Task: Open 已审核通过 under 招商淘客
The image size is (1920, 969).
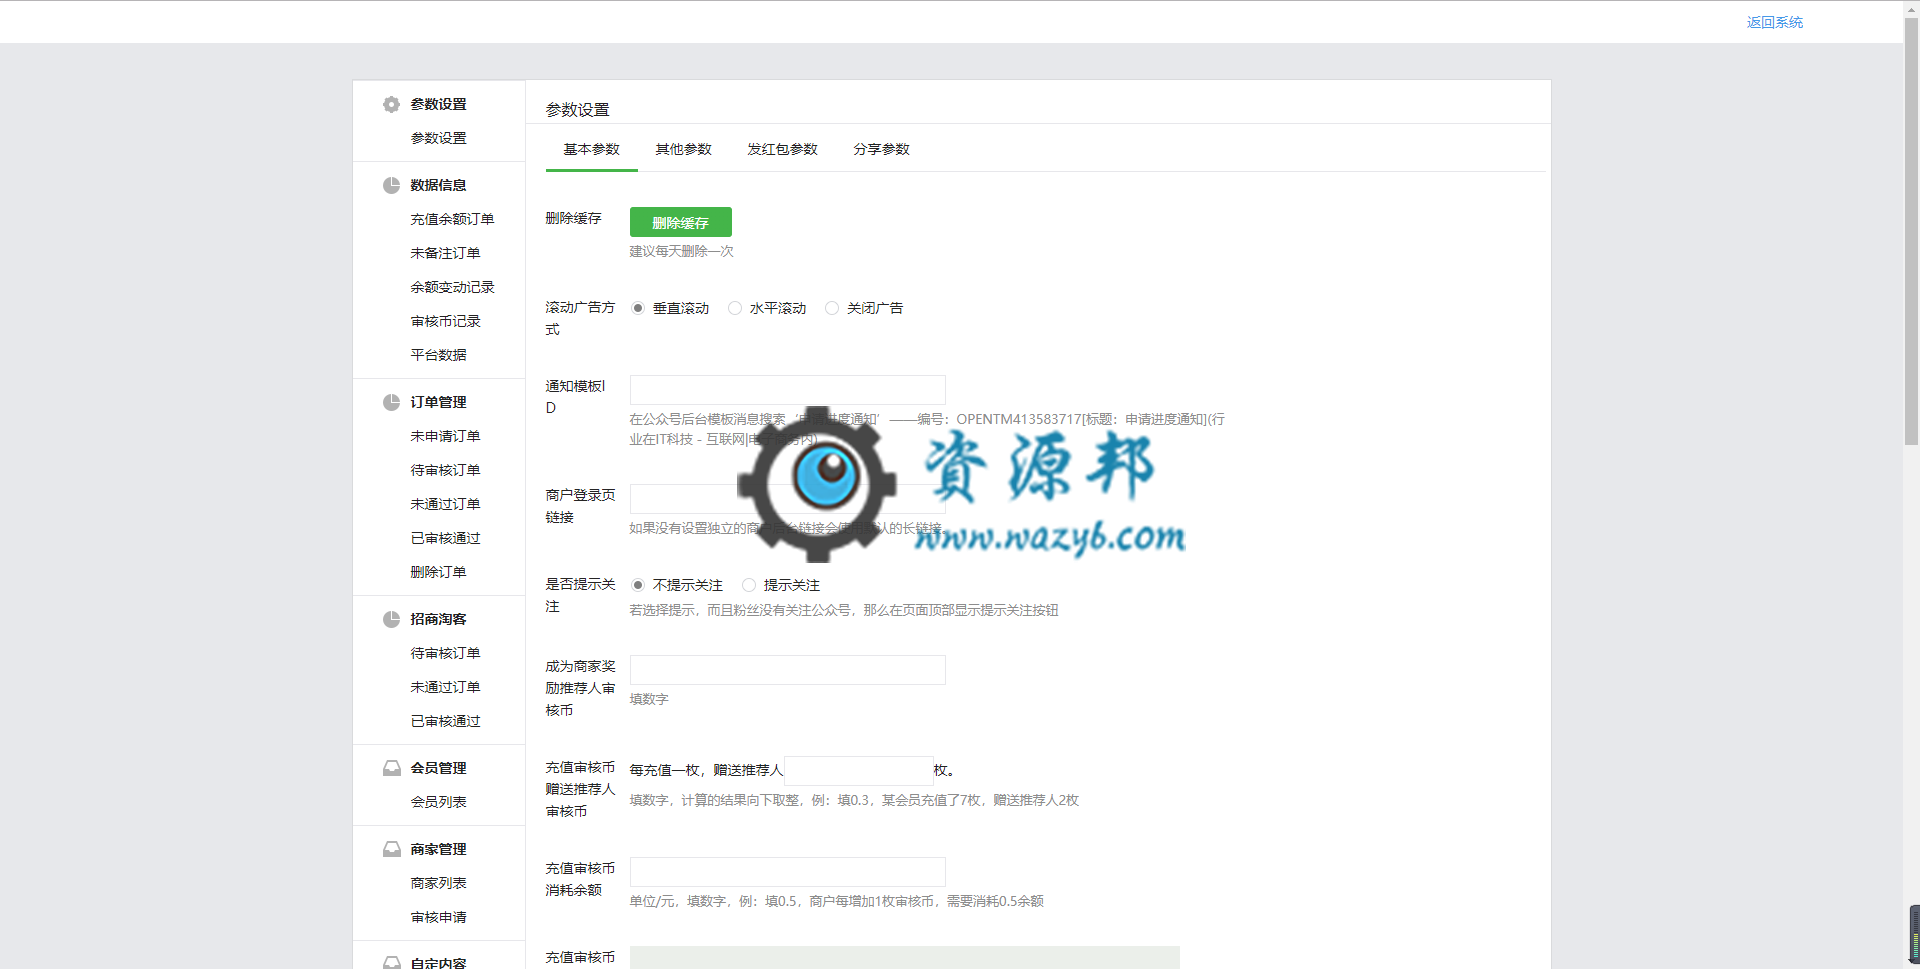Action: [x=445, y=721]
